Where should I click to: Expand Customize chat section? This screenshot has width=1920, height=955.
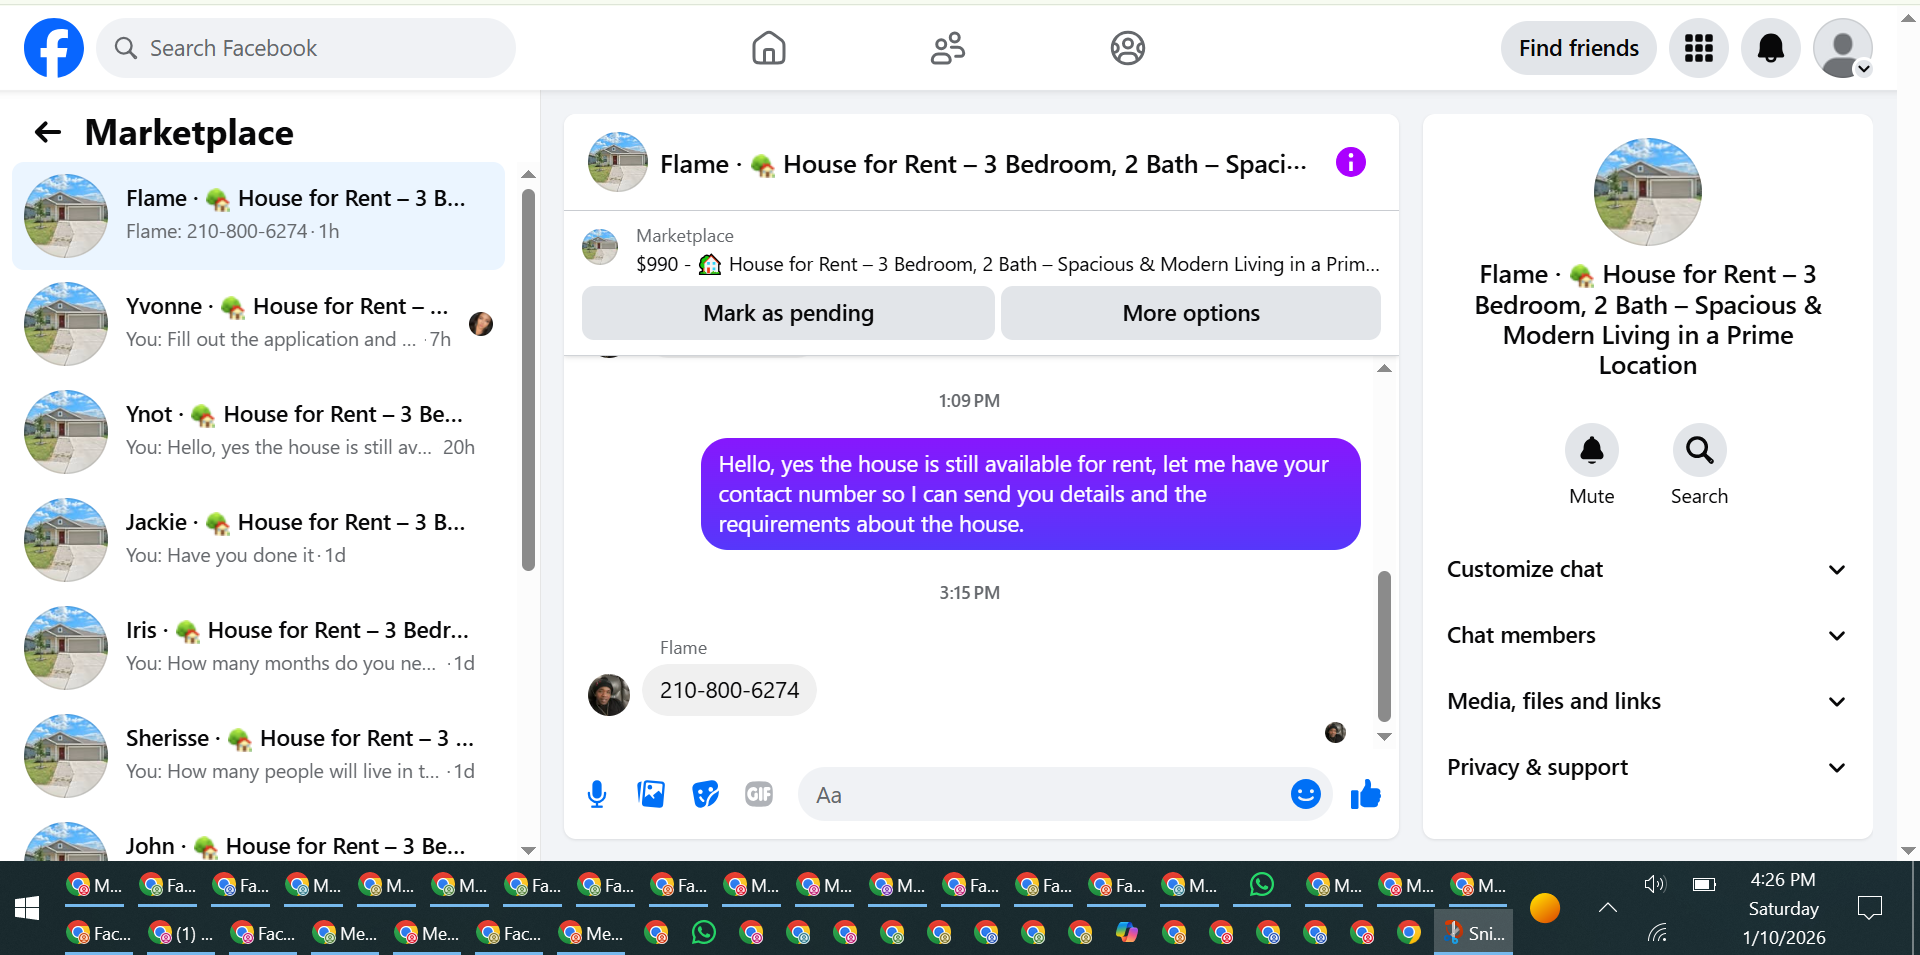(1647, 569)
